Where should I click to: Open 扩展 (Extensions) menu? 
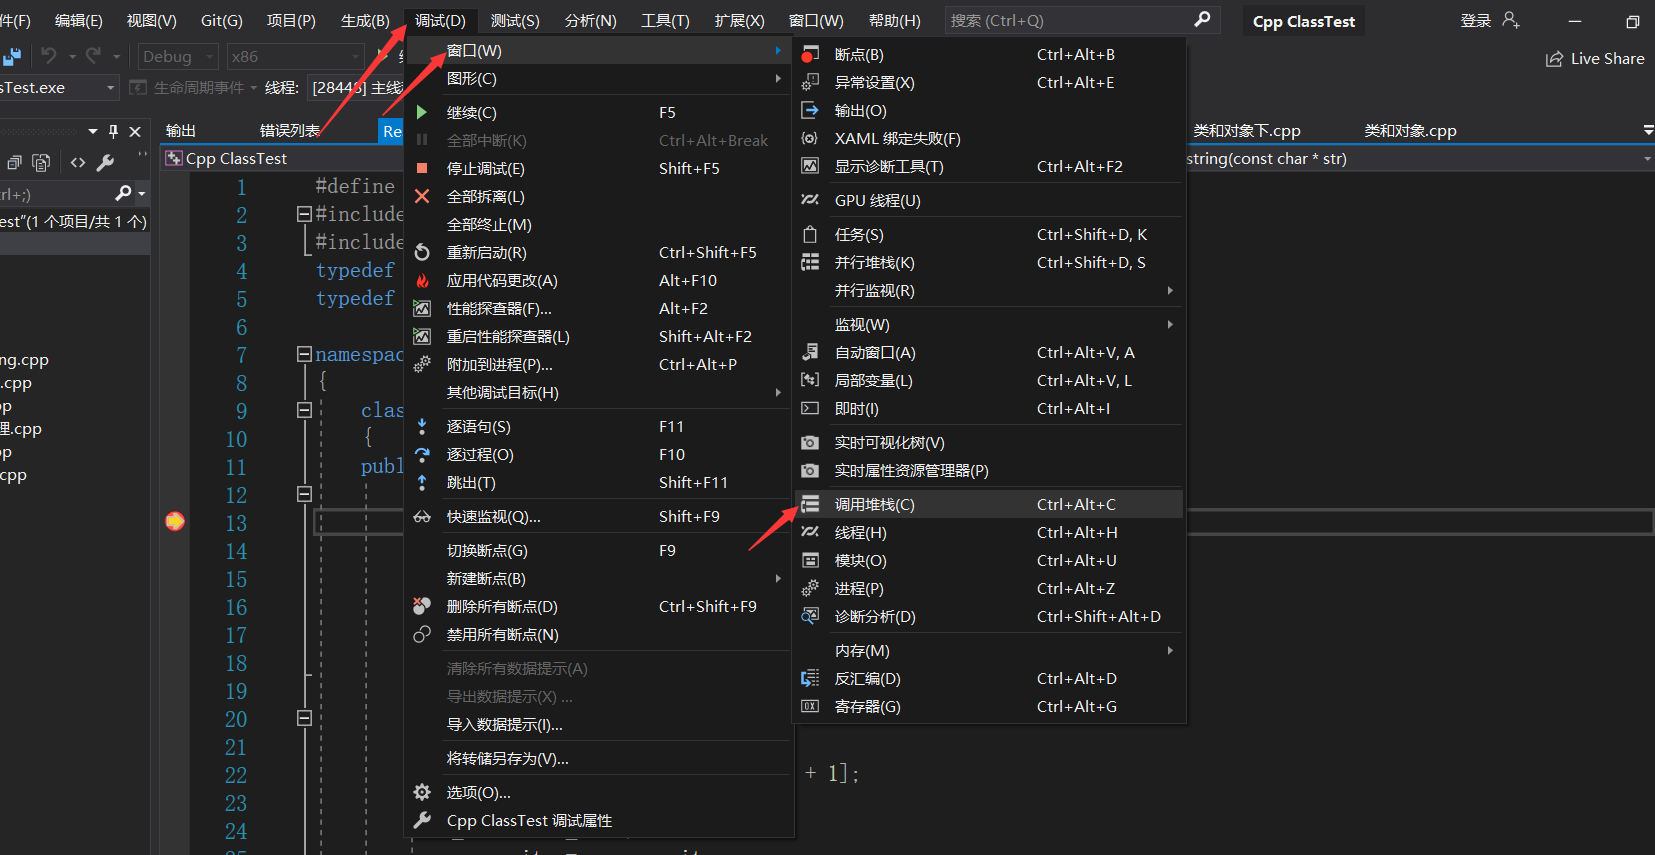739,20
